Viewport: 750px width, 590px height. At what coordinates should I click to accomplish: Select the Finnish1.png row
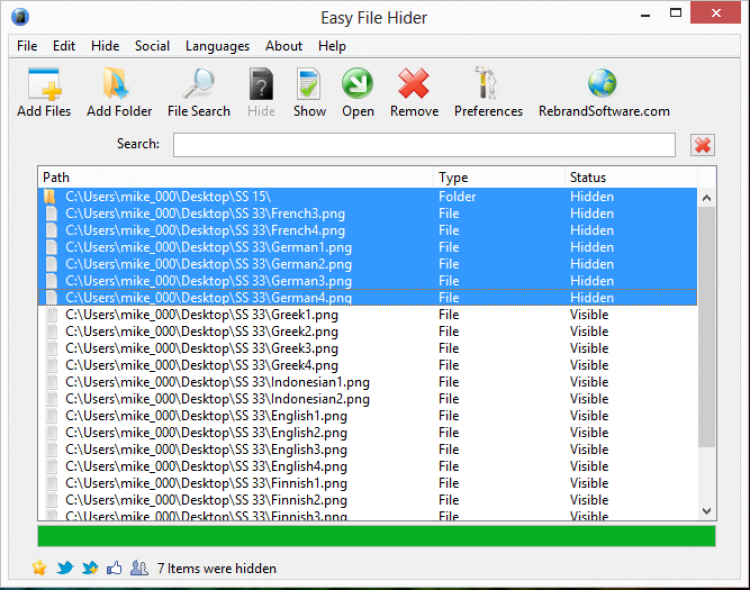click(x=367, y=483)
